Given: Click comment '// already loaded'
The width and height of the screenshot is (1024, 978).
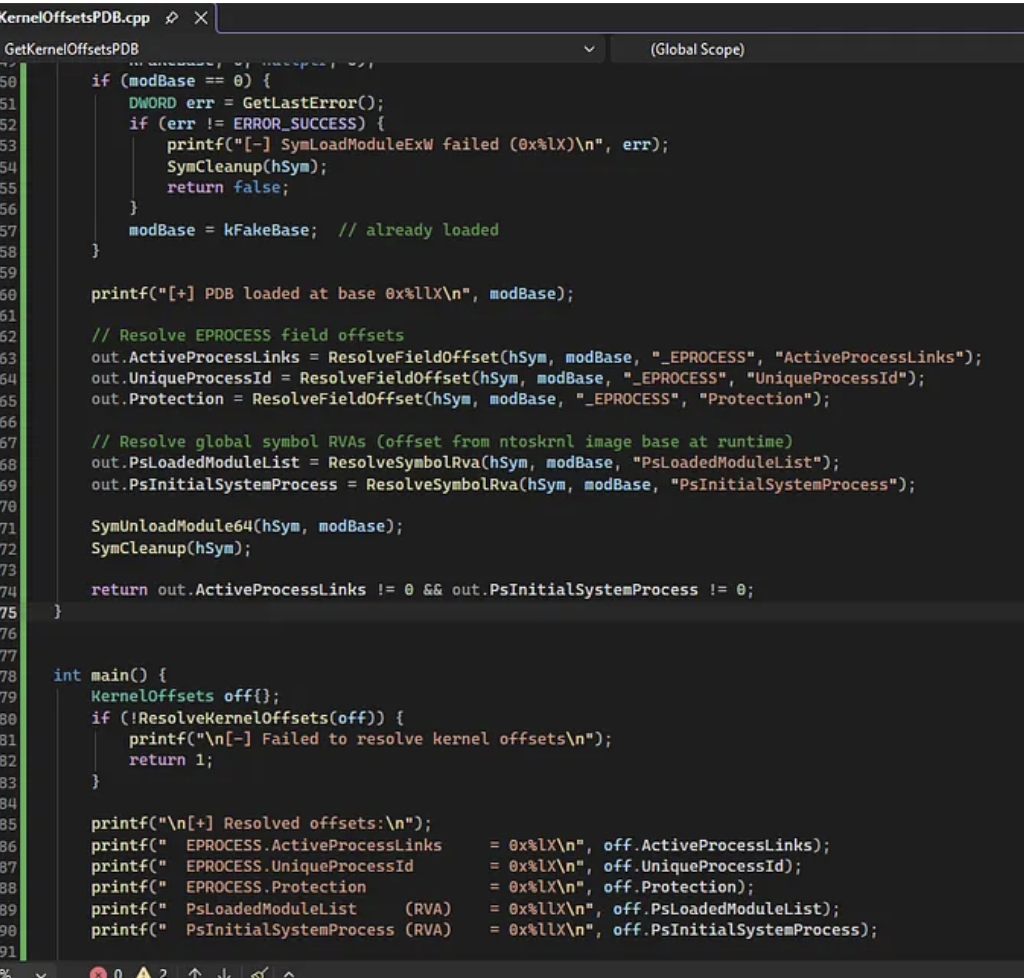Looking at the screenshot, I should [418, 230].
